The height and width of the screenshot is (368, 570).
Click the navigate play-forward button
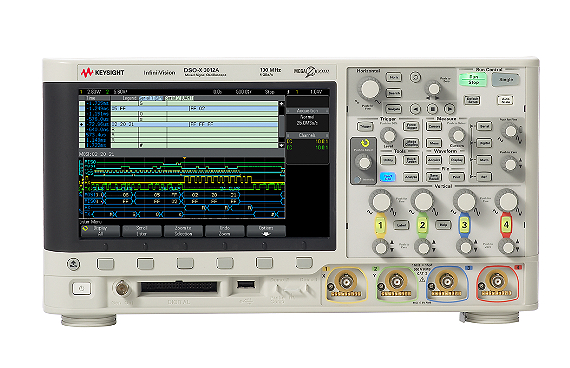[449, 108]
